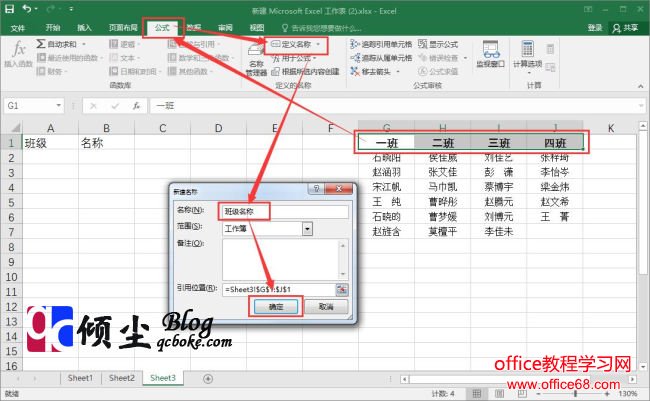Screen dimensions: 650x401
Task: Collapse the ribbon with the chevron
Action: (x=641, y=86)
